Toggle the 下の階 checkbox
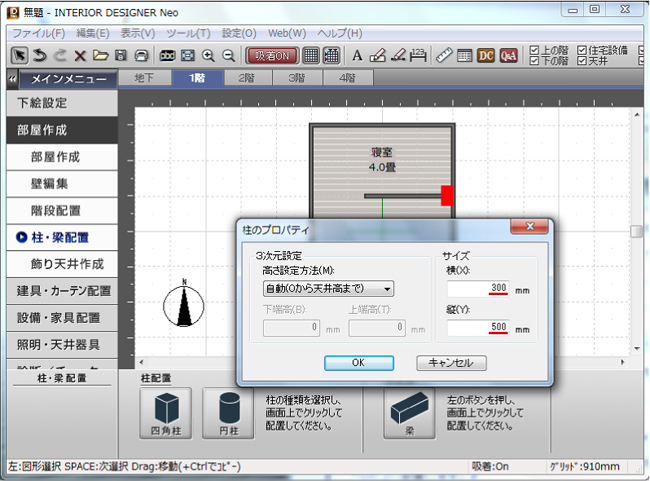 click(x=534, y=61)
